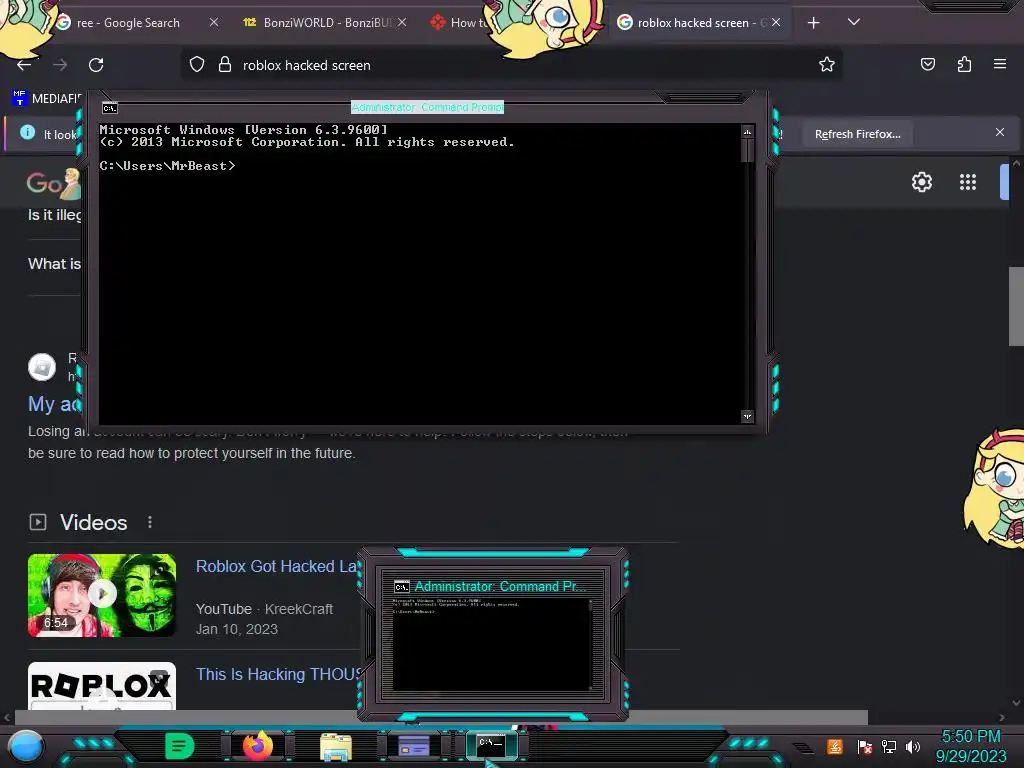Click the 'My ac...' search result heading

[54, 404]
